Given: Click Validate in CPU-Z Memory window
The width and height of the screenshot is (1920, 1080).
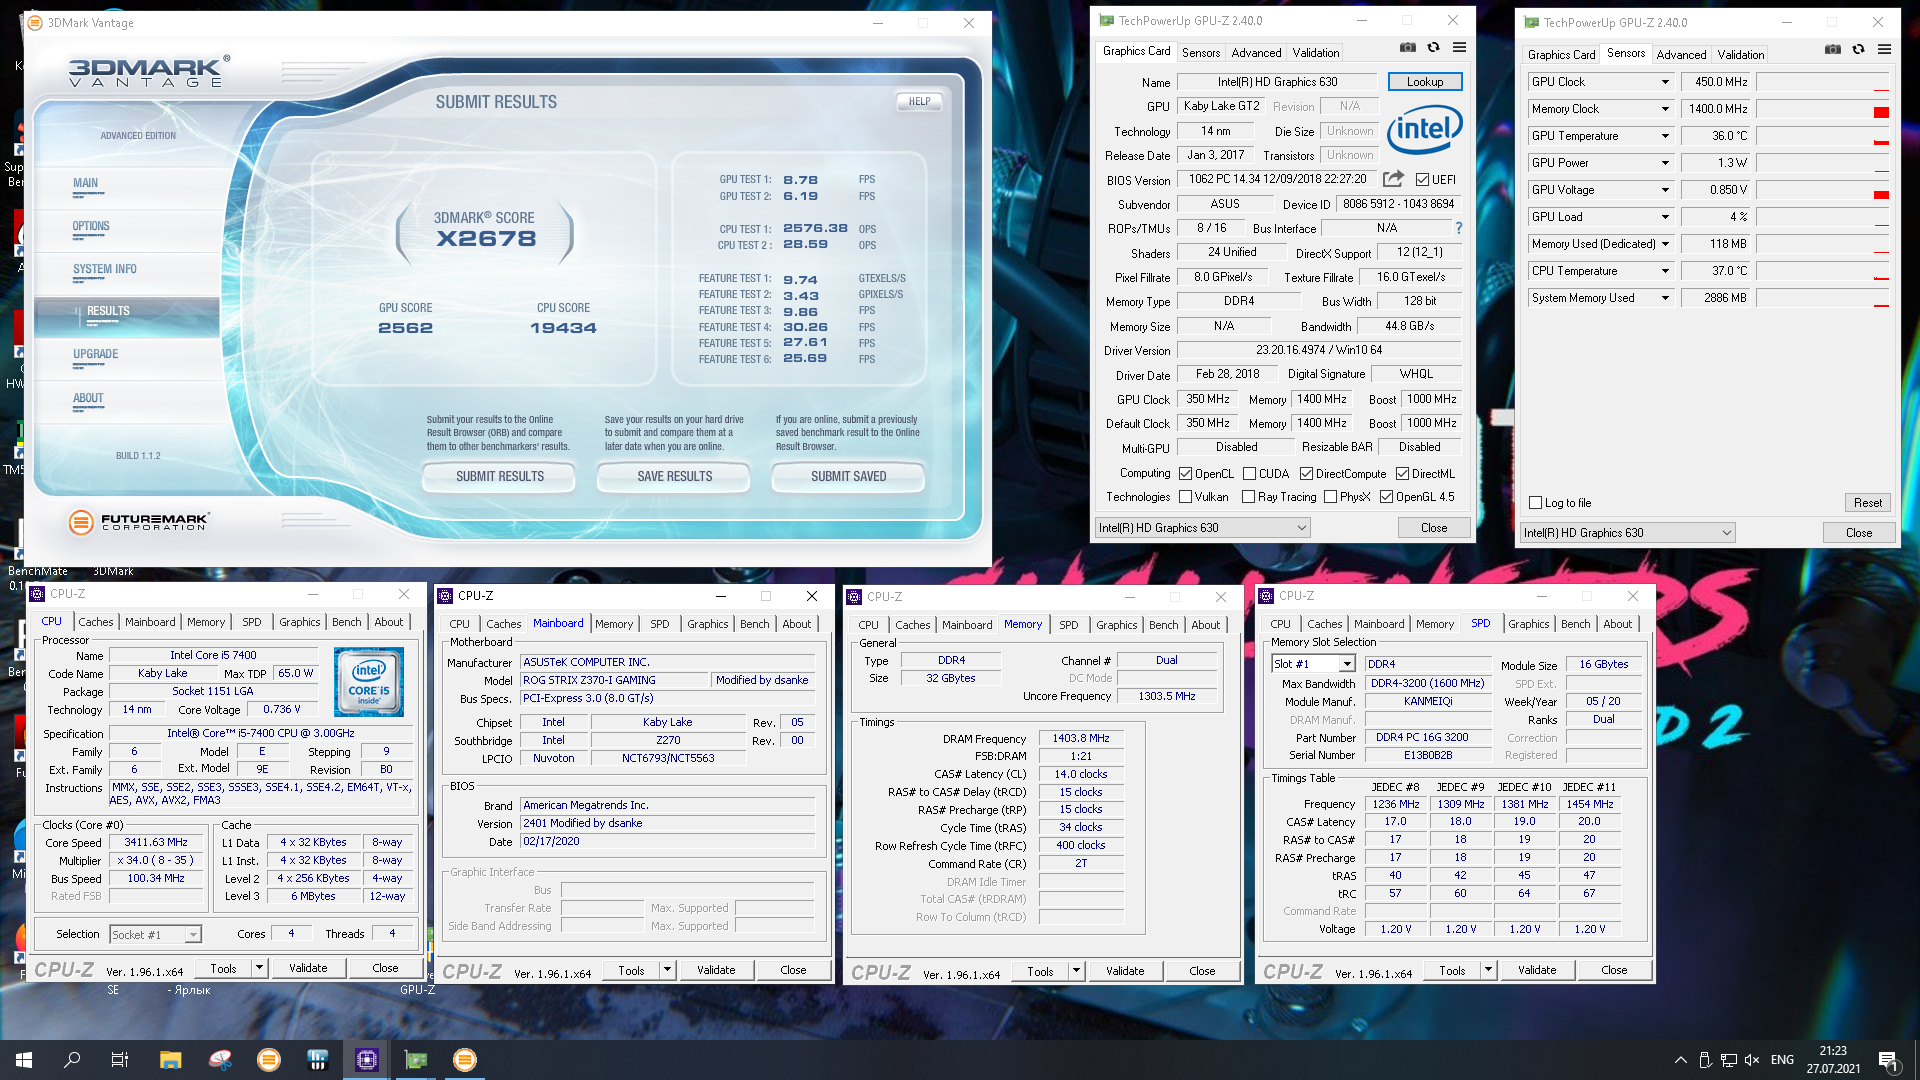Looking at the screenshot, I should (1124, 971).
